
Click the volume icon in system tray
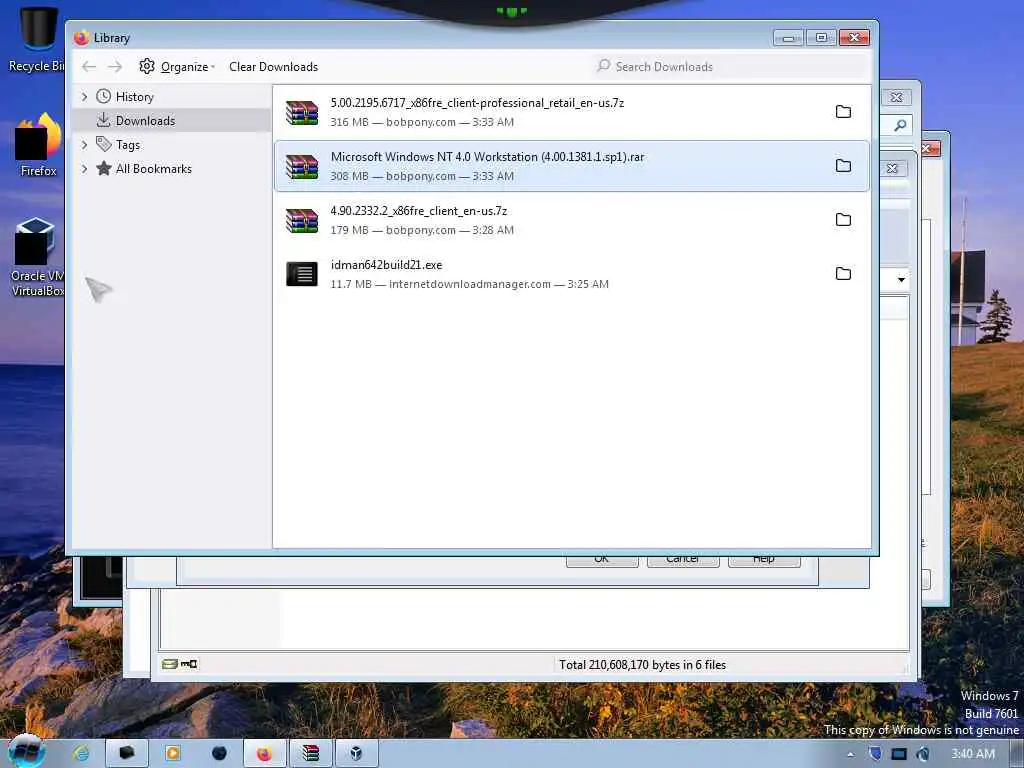(x=923, y=754)
